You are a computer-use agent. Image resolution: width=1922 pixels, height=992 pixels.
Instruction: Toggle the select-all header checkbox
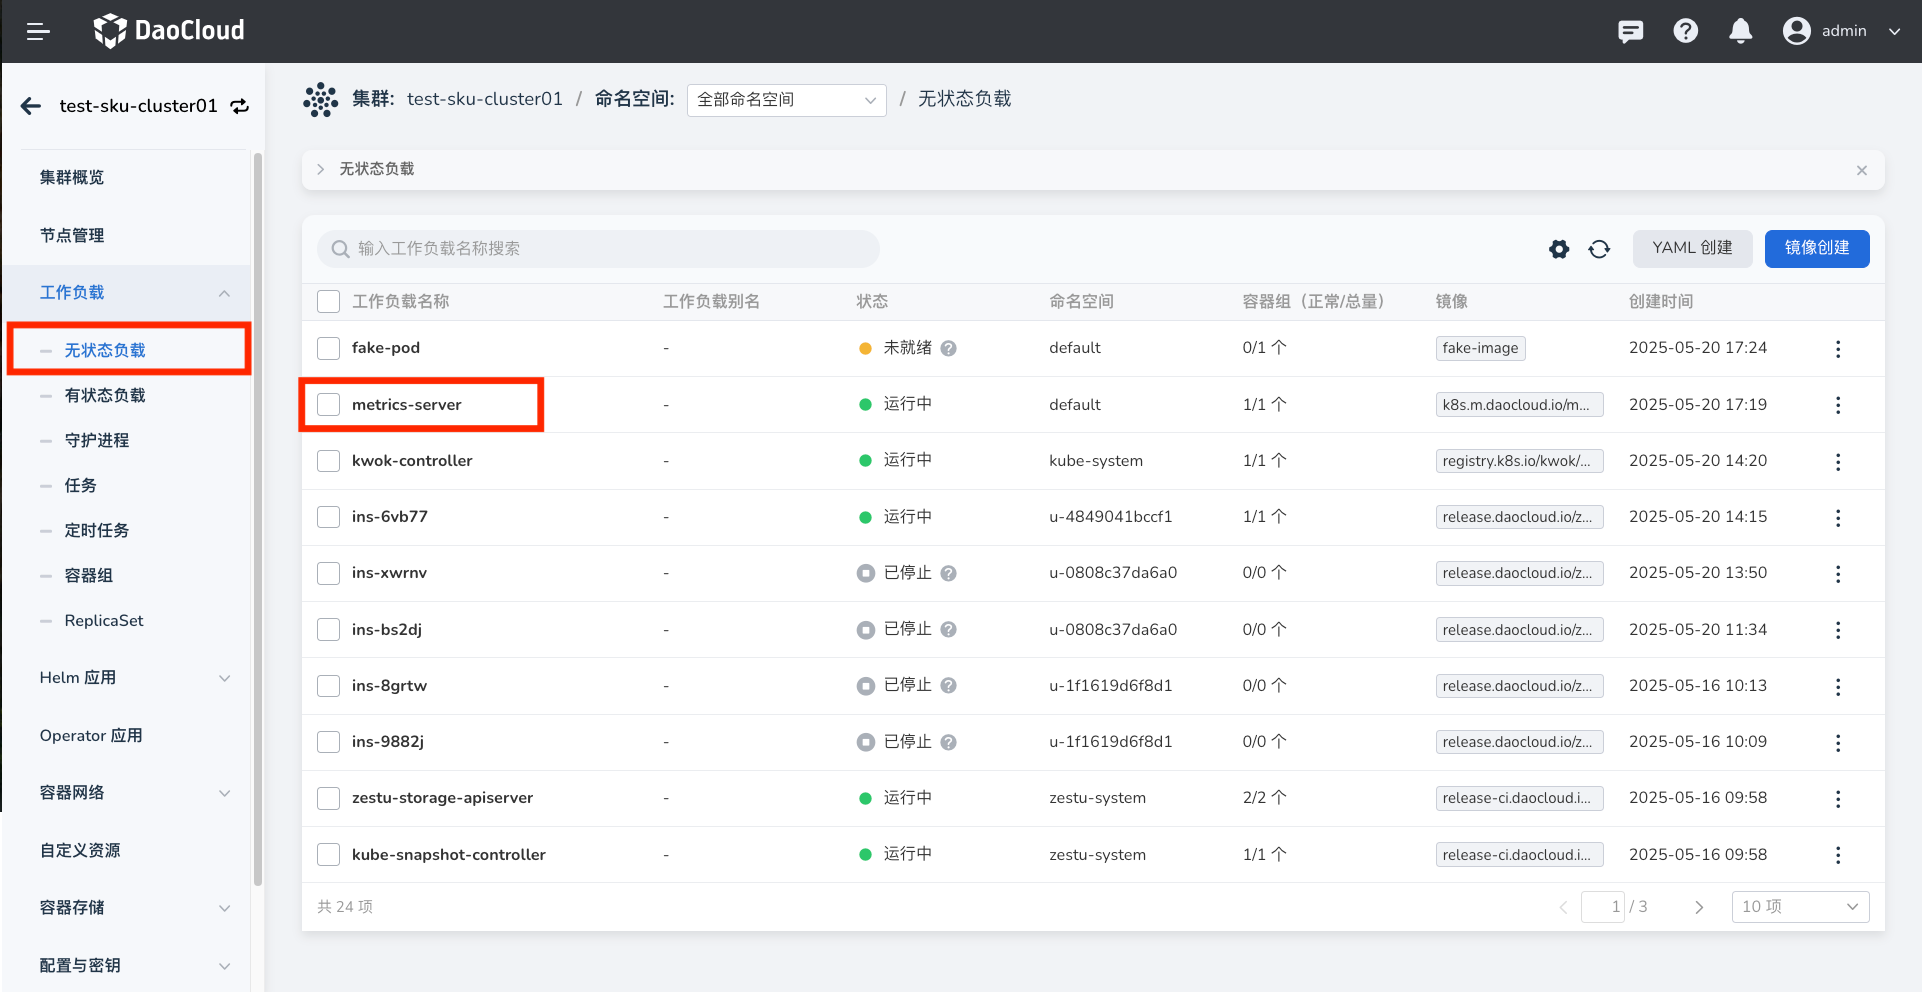(x=328, y=302)
